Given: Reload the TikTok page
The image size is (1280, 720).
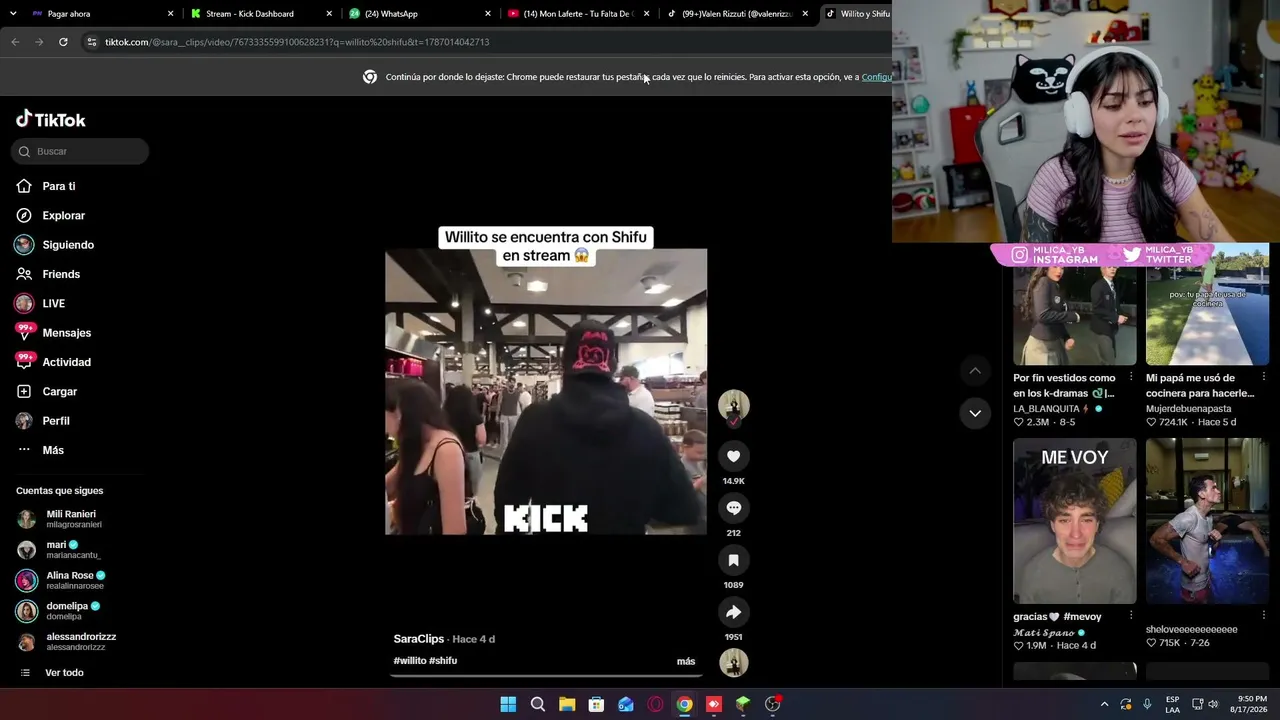Looking at the screenshot, I should coord(63,42).
